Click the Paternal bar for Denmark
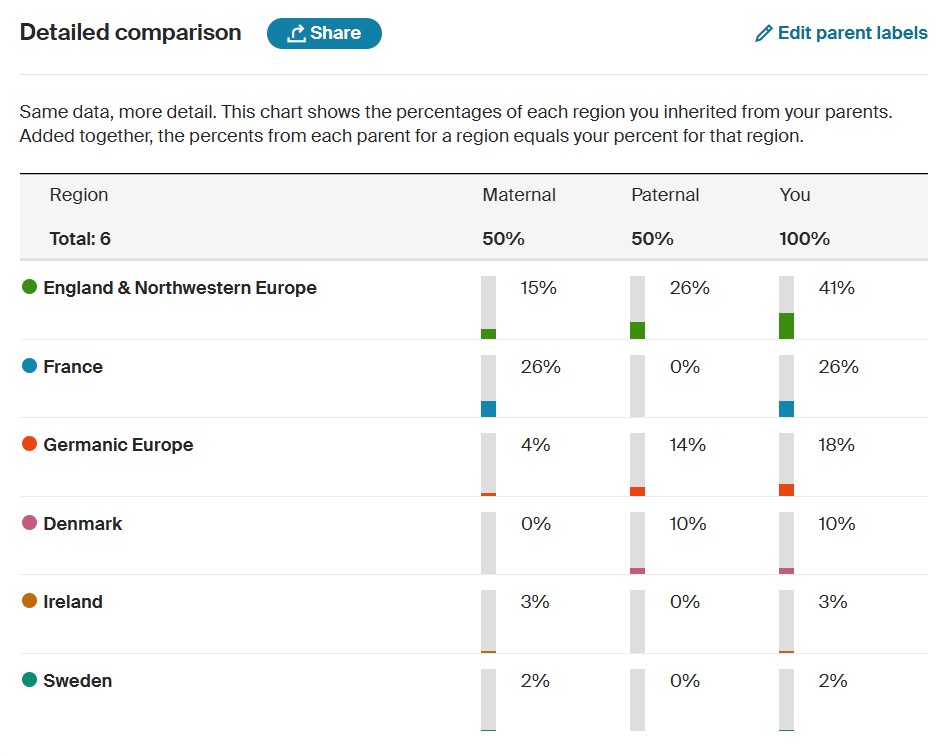This screenshot has height=756, width=940. click(637, 543)
